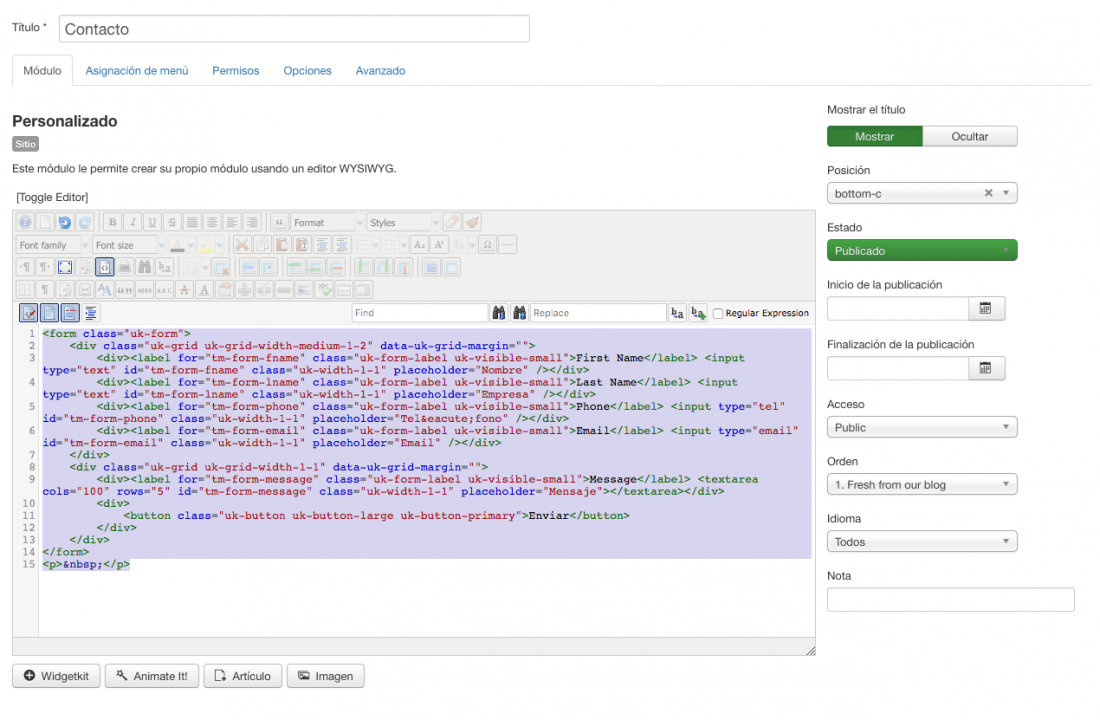Switch to the Avanzado tab
This screenshot has width=1100, height=720.
tap(380, 71)
